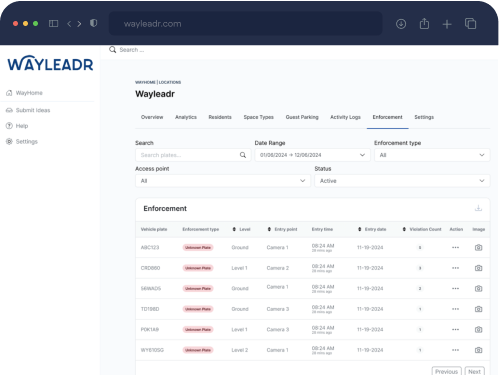Switch to the Analytics tab
This screenshot has height=375, width=499.
(186, 117)
